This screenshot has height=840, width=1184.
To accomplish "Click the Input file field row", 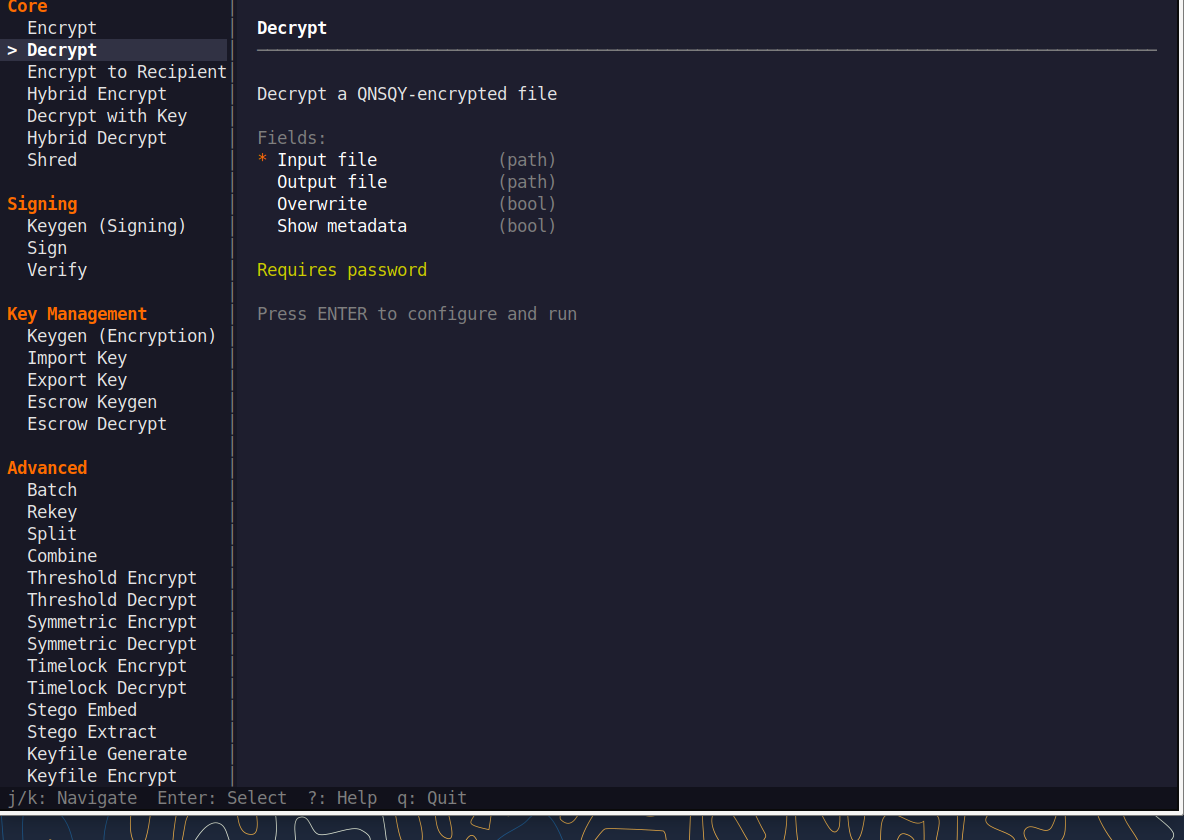I will [x=406, y=159].
